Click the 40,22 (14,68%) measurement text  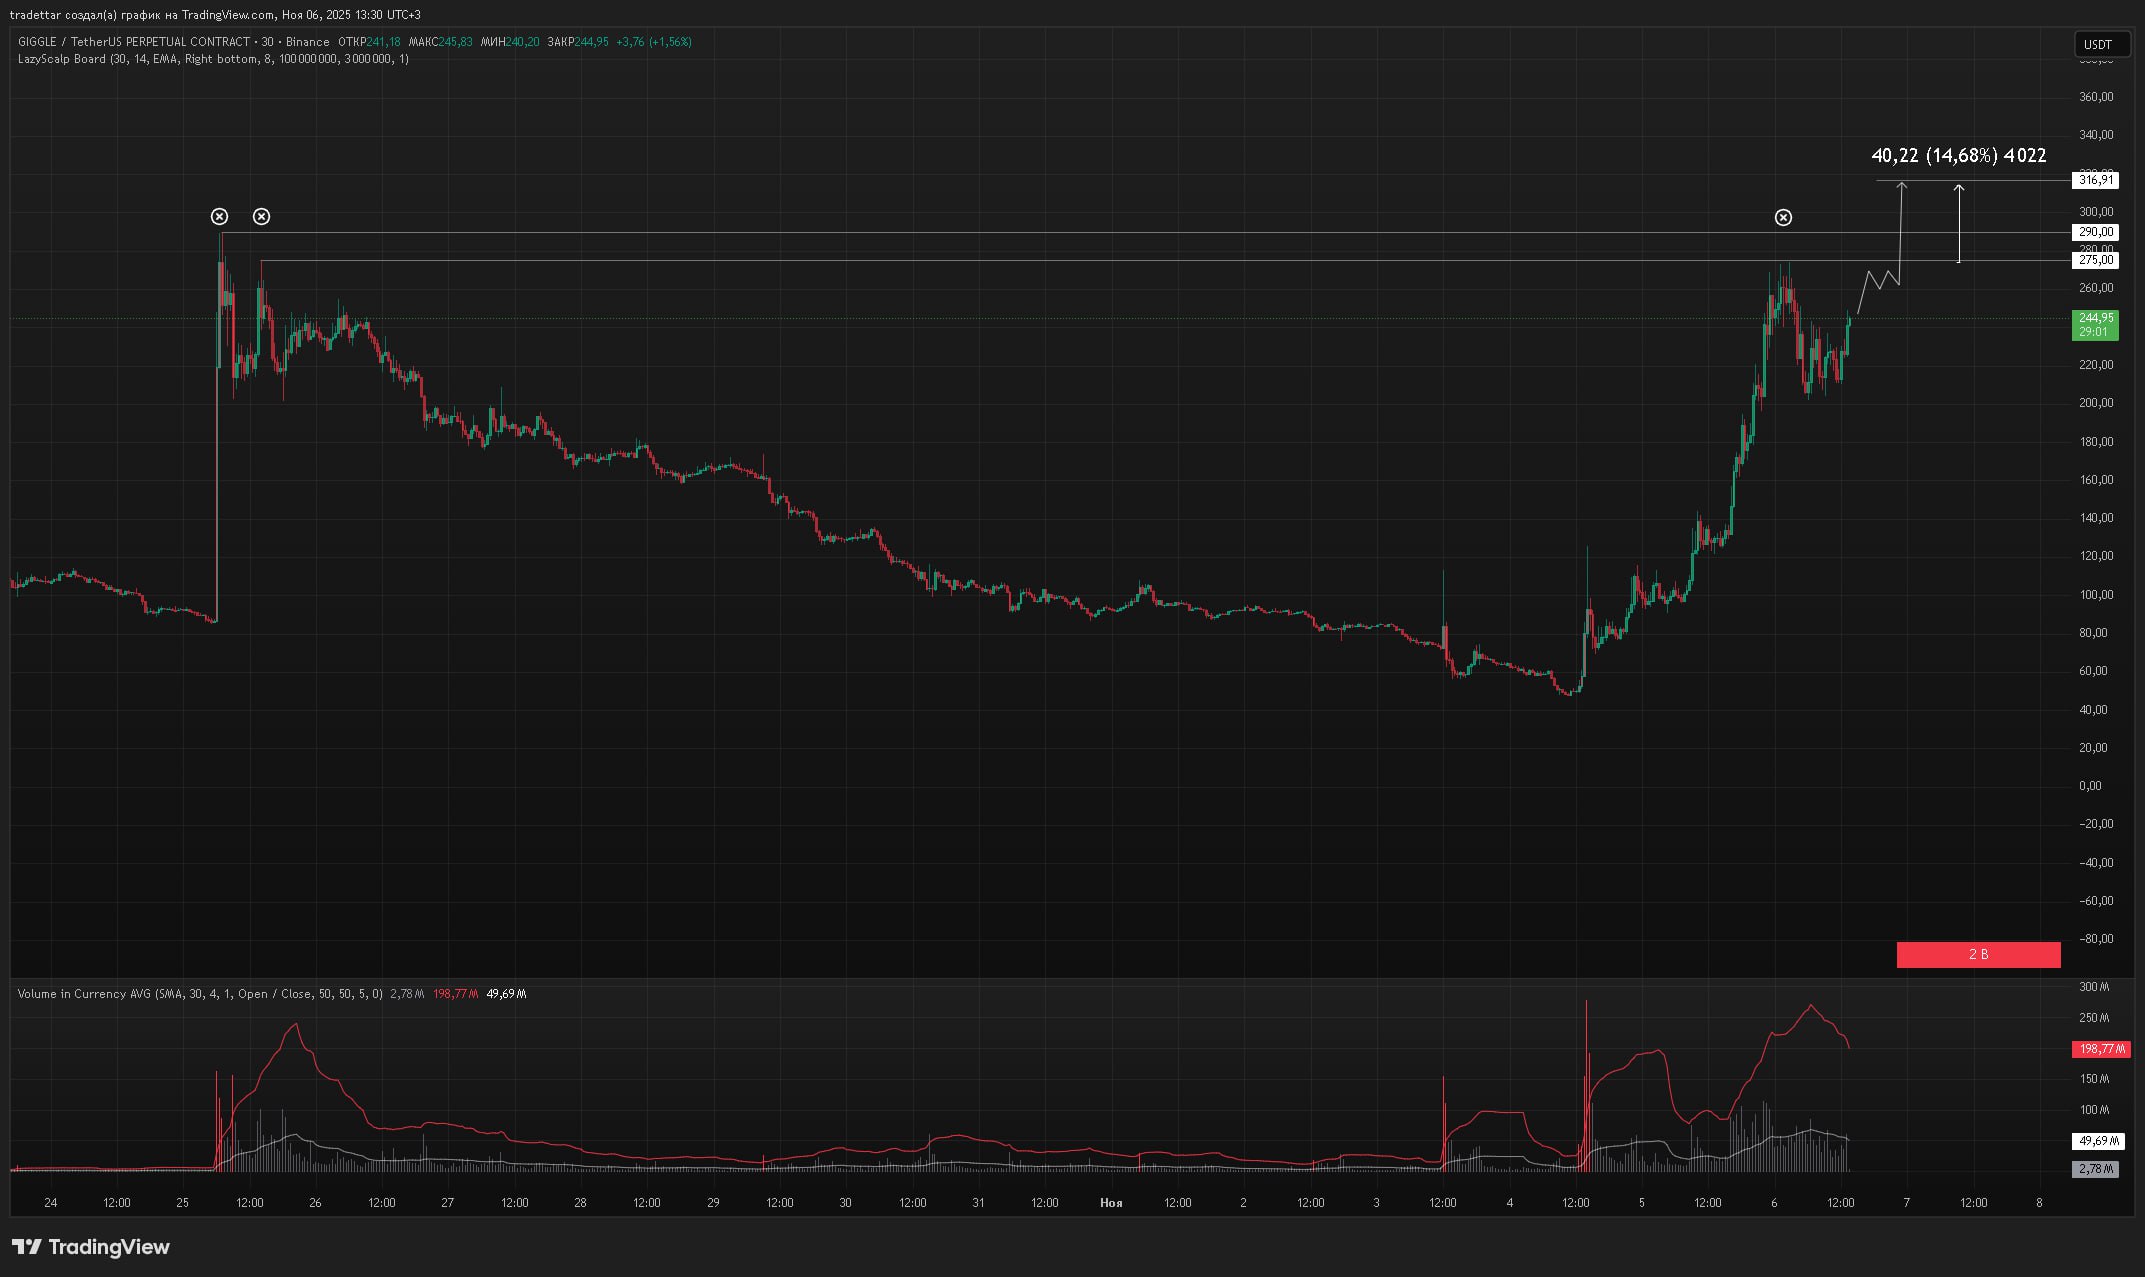click(x=1958, y=155)
